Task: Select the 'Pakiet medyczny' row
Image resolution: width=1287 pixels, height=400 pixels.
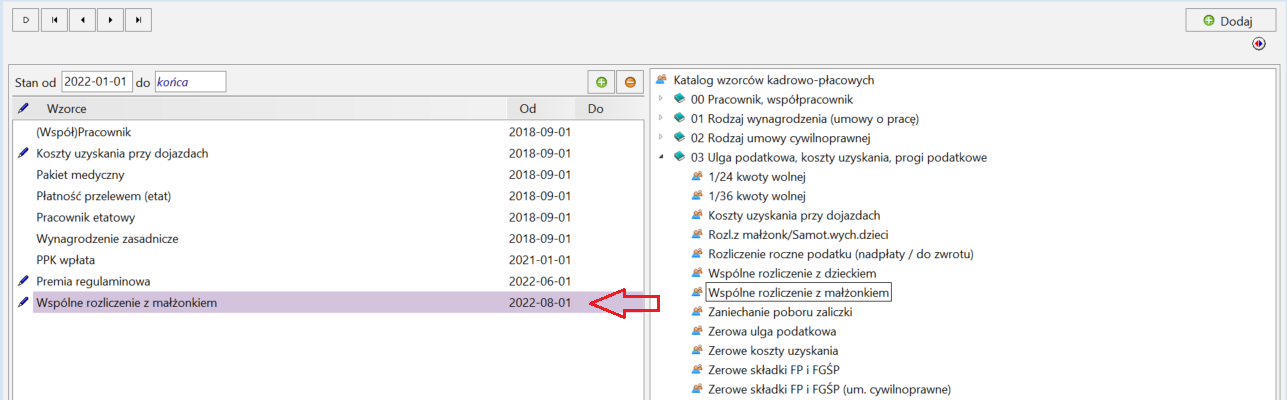Action: 338,174
